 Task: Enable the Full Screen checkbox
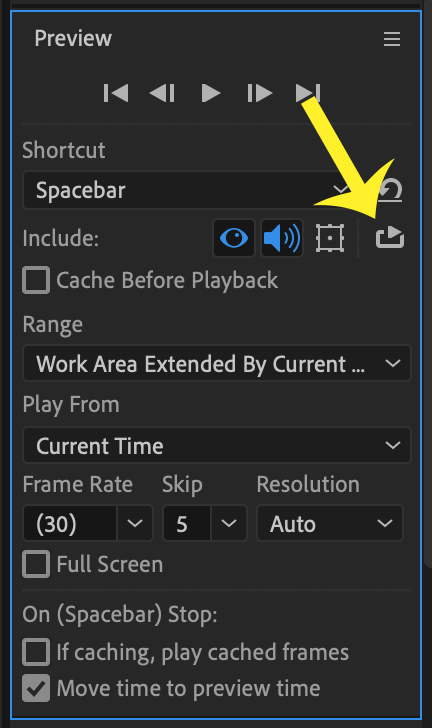[36, 564]
